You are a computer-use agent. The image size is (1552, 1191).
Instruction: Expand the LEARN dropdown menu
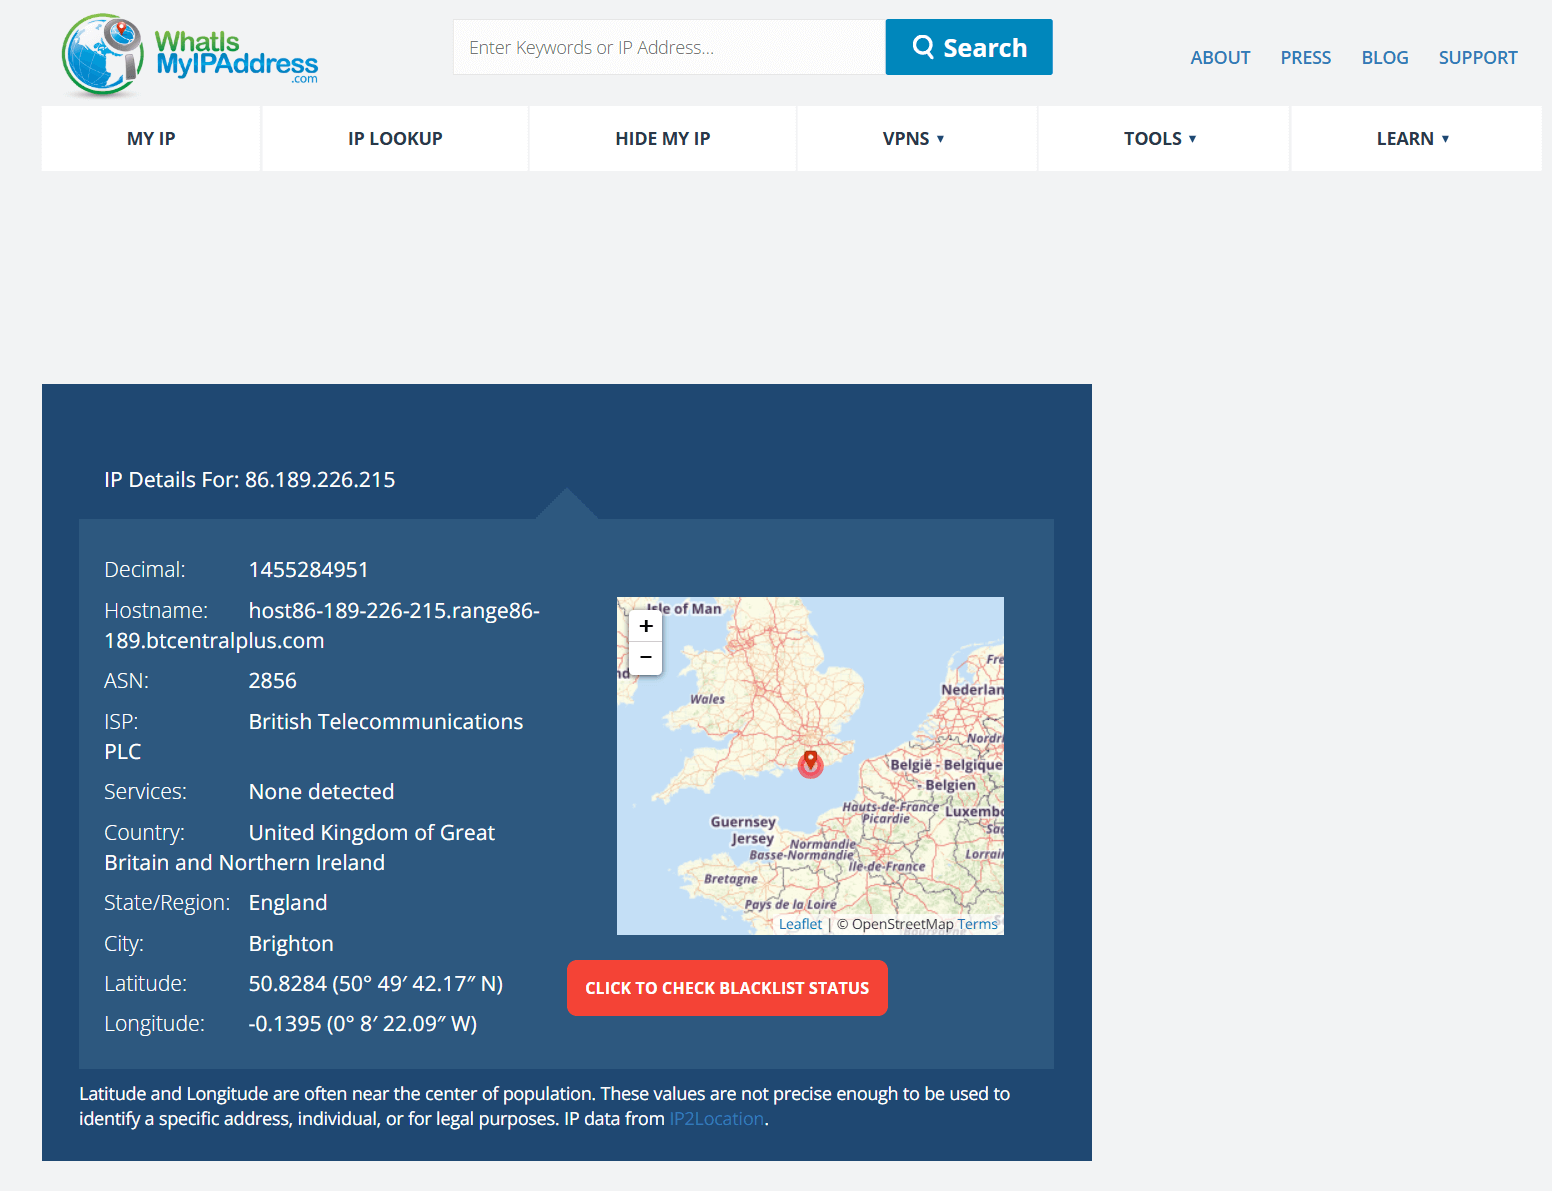click(x=1414, y=139)
